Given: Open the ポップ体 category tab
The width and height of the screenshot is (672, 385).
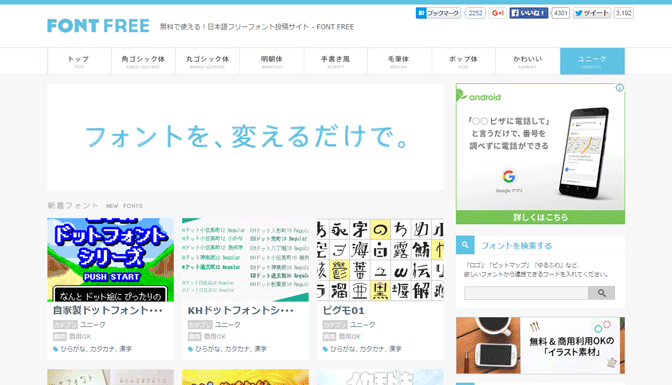Looking at the screenshot, I should point(464,61).
